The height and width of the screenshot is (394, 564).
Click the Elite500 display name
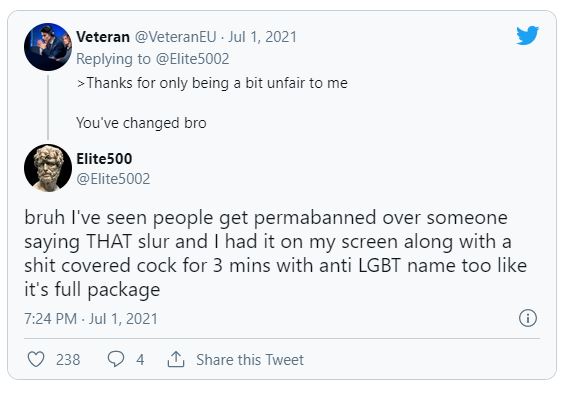[104, 159]
